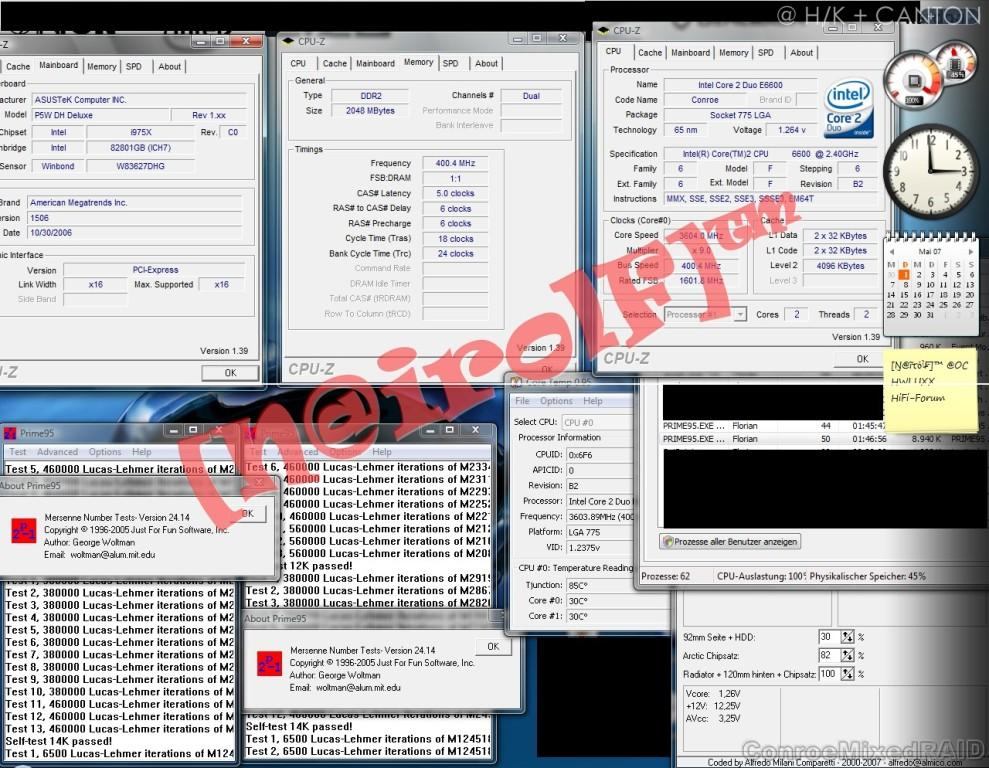Click OK in CPU-Z ASUSTeK mainboard window
This screenshot has width=989, height=768.
pyautogui.click(x=230, y=373)
